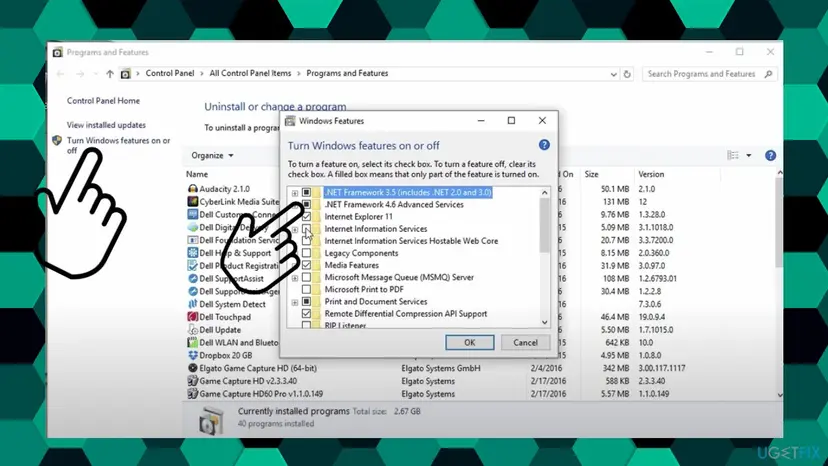The height and width of the screenshot is (466, 828).
Task: Click All Control Panel Items breadcrumb
Action: [x=250, y=73]
